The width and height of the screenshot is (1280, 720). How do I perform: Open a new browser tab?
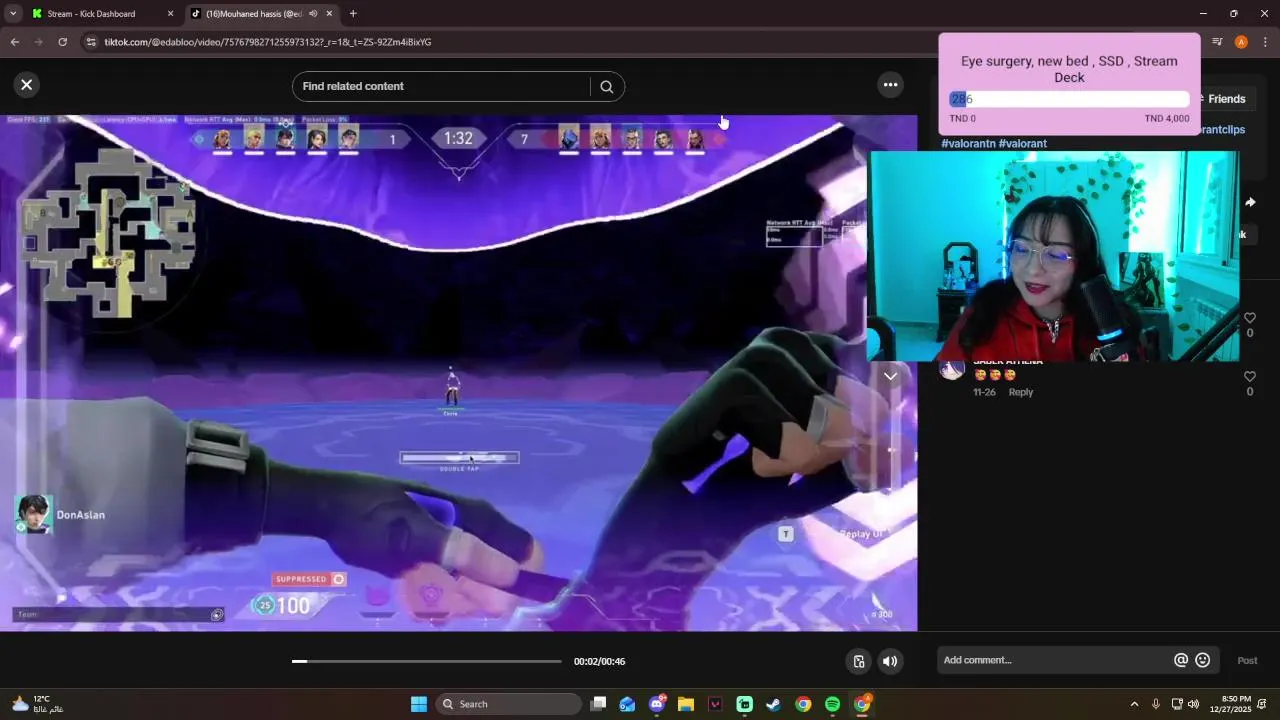click(353, 14)
